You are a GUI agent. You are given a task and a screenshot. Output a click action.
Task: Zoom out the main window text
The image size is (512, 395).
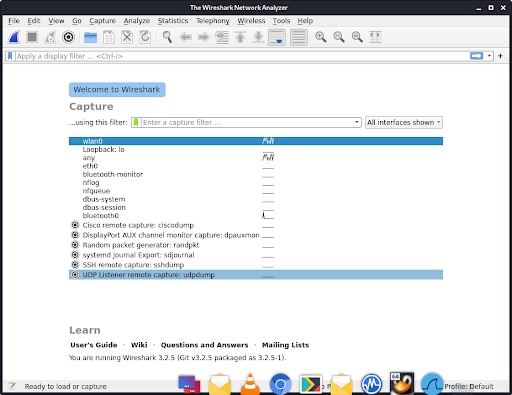tap(339, 37)
